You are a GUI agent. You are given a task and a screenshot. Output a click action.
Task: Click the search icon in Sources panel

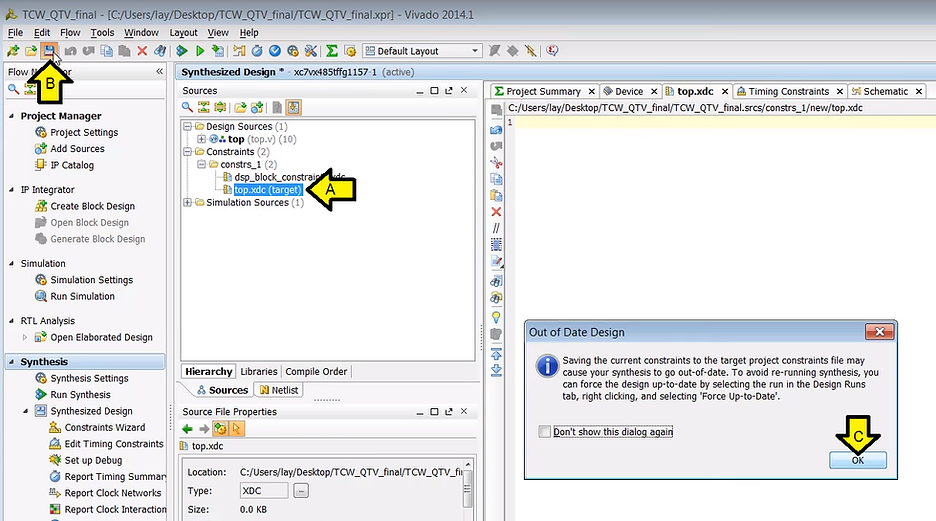click(x=188, y=108)
